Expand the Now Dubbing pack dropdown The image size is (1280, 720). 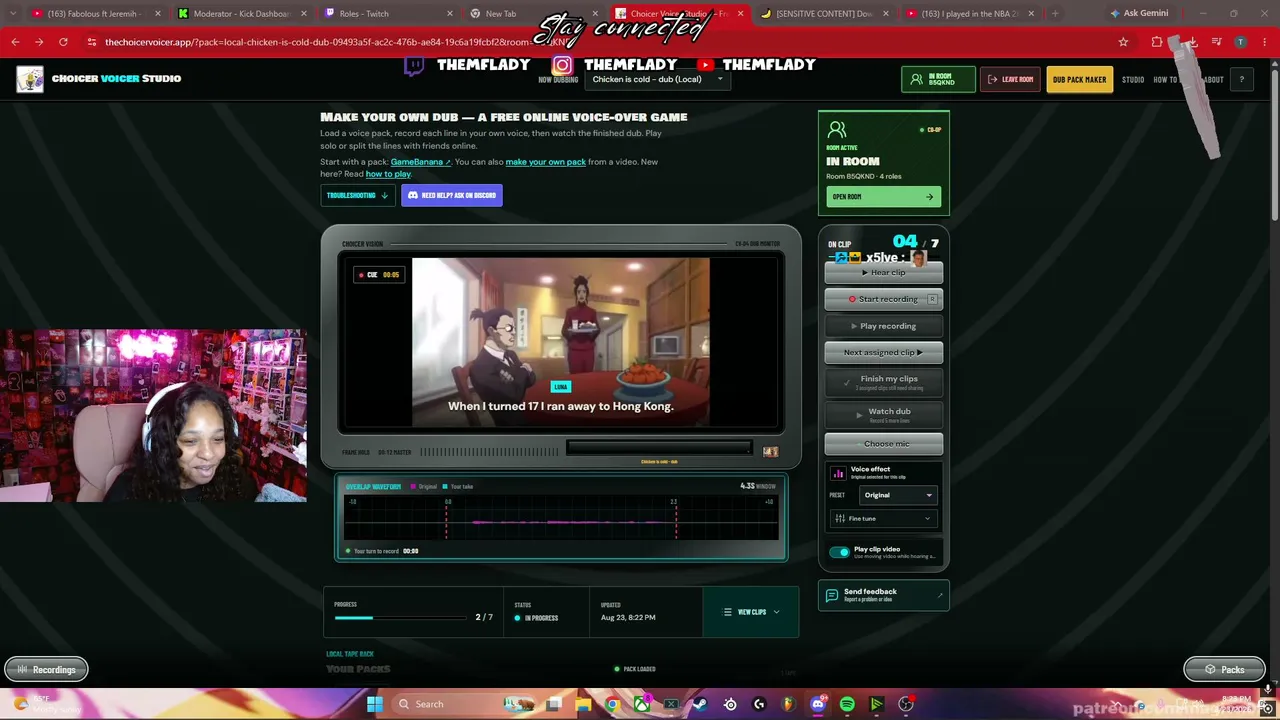coord(657,79)
